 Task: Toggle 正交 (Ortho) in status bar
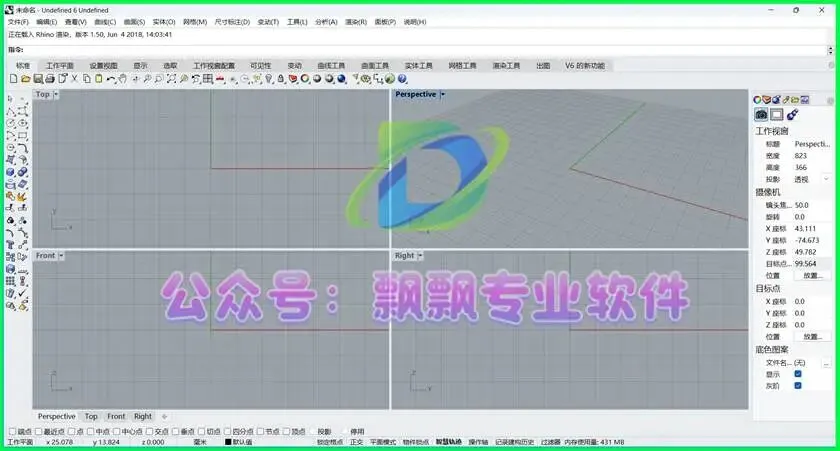357,442
